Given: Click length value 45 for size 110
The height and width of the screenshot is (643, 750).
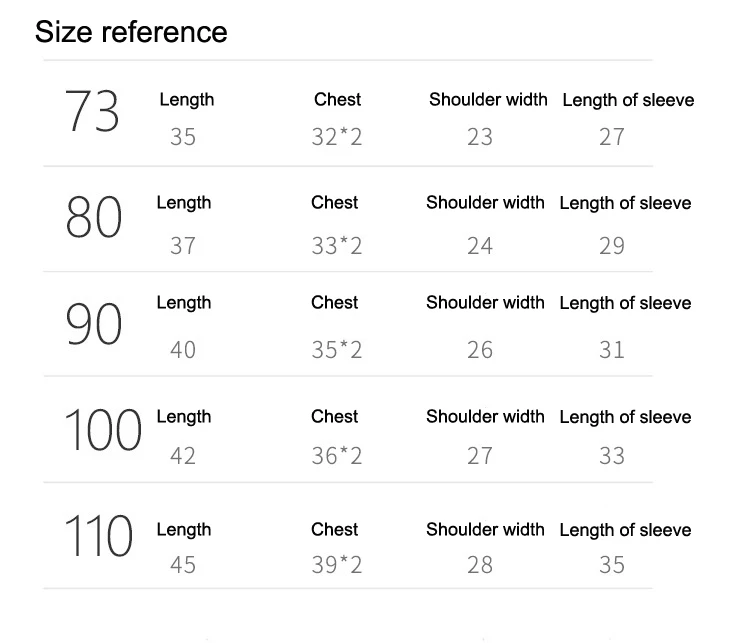Looking at the screenshot, I should tap(183, 565).
